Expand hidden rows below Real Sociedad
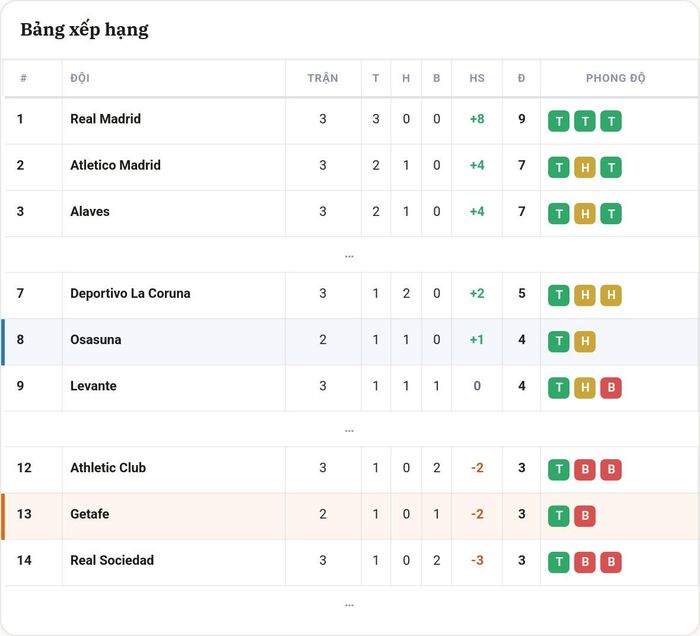This screenshot has width=700, height=636. pos(349,605)
